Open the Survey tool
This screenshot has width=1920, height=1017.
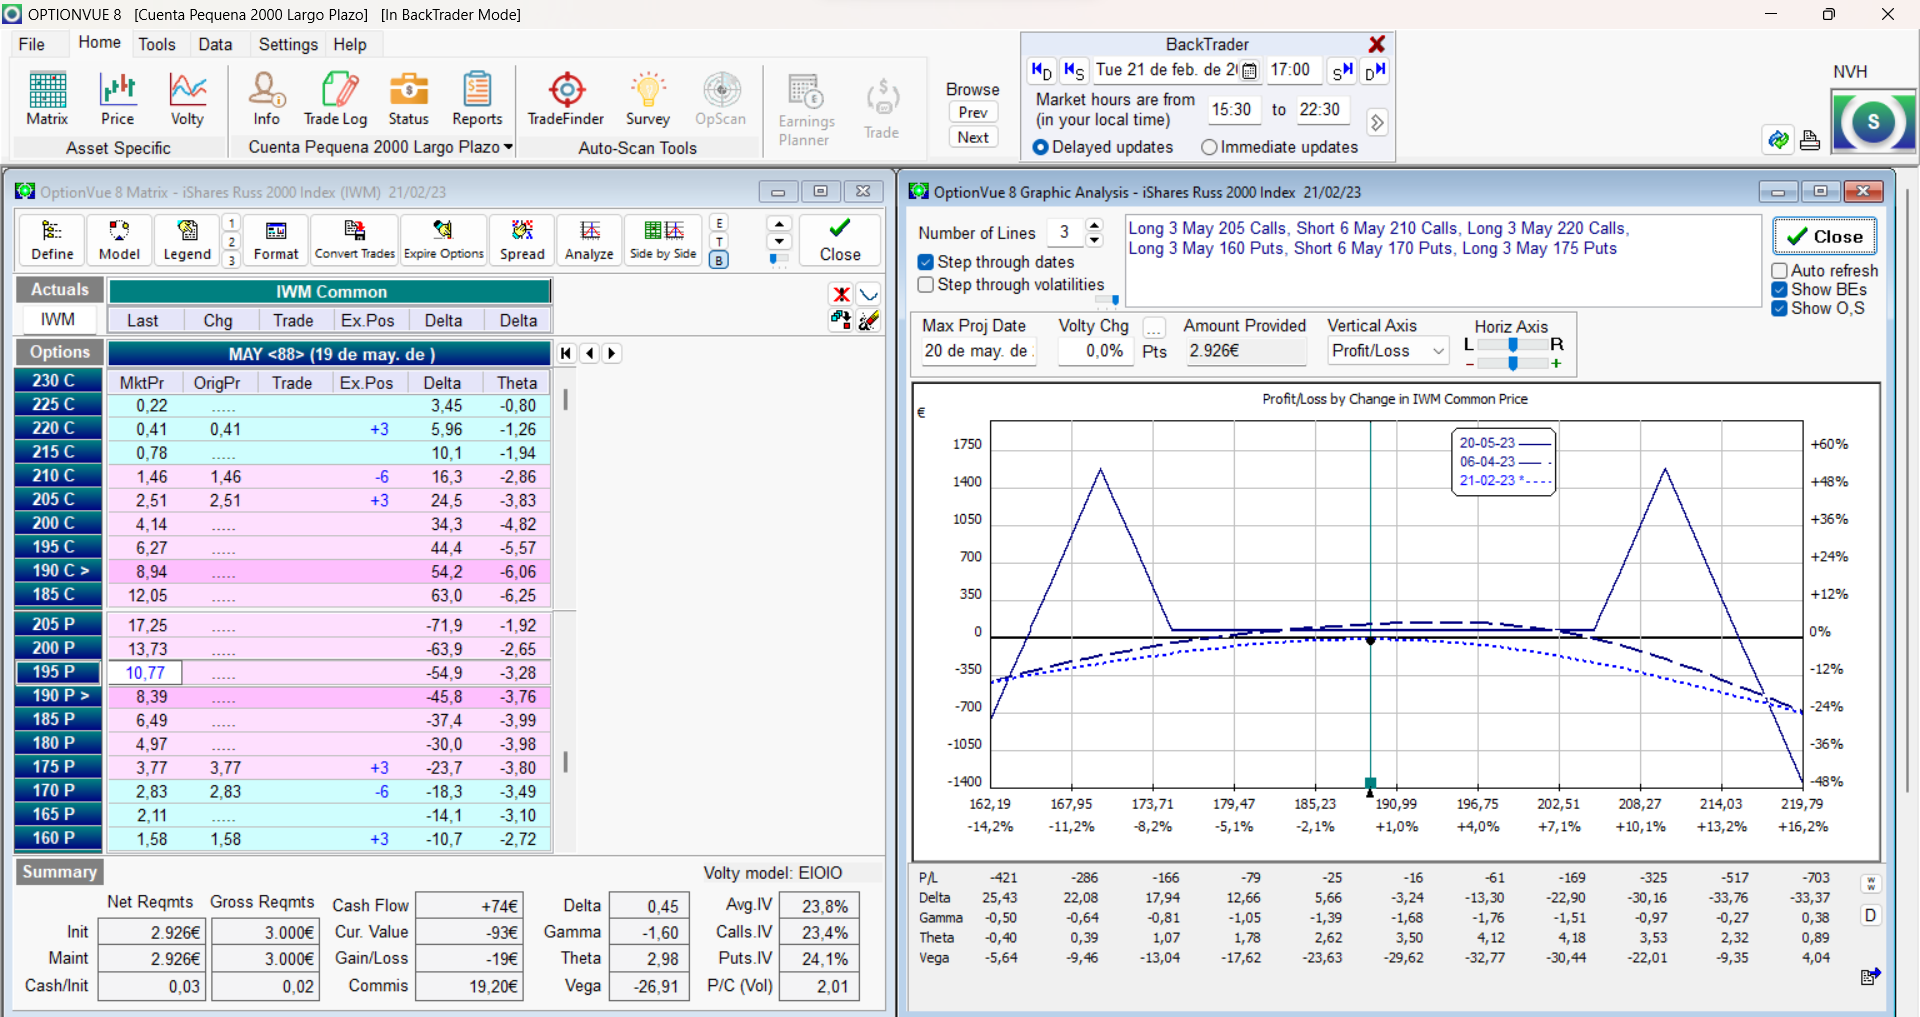pos(648,99)
